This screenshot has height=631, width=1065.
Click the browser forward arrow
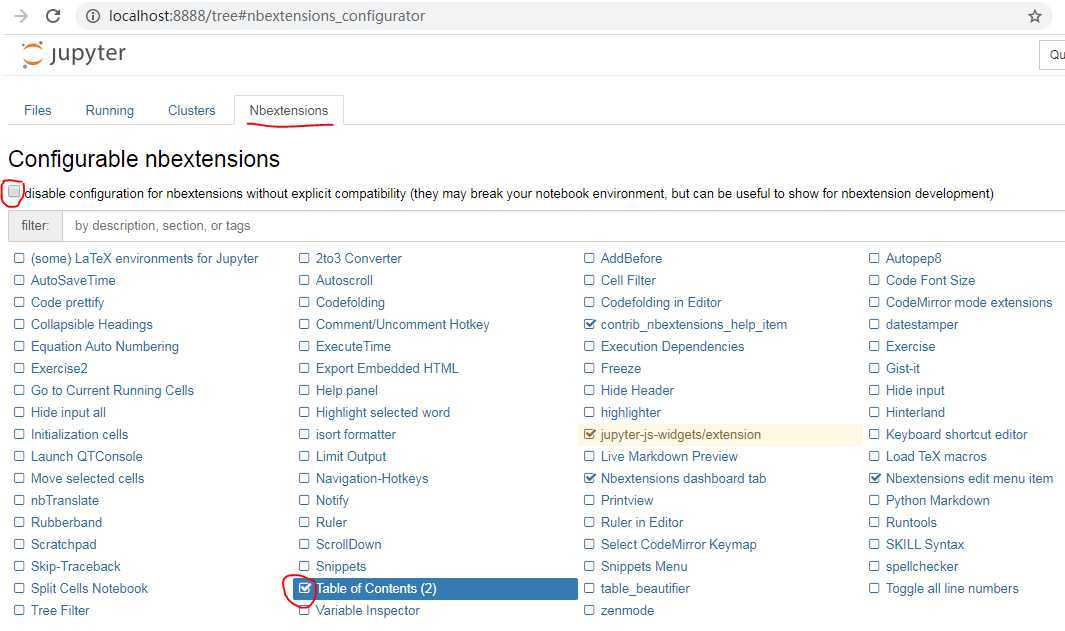(x=21, y=16)
